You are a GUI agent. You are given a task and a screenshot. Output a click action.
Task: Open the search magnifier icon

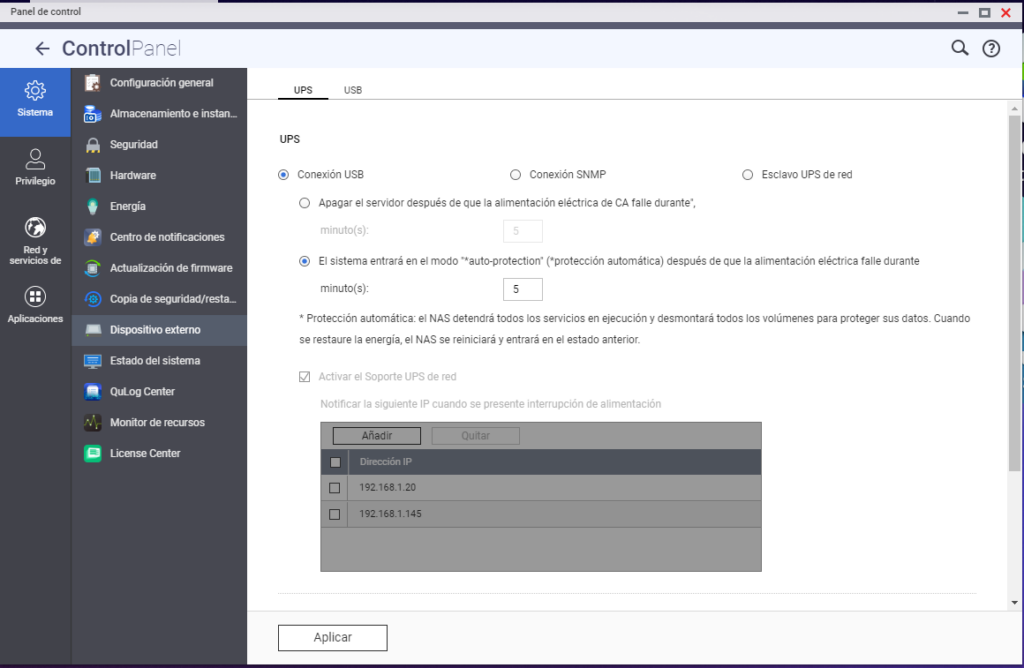click(959, 48)
